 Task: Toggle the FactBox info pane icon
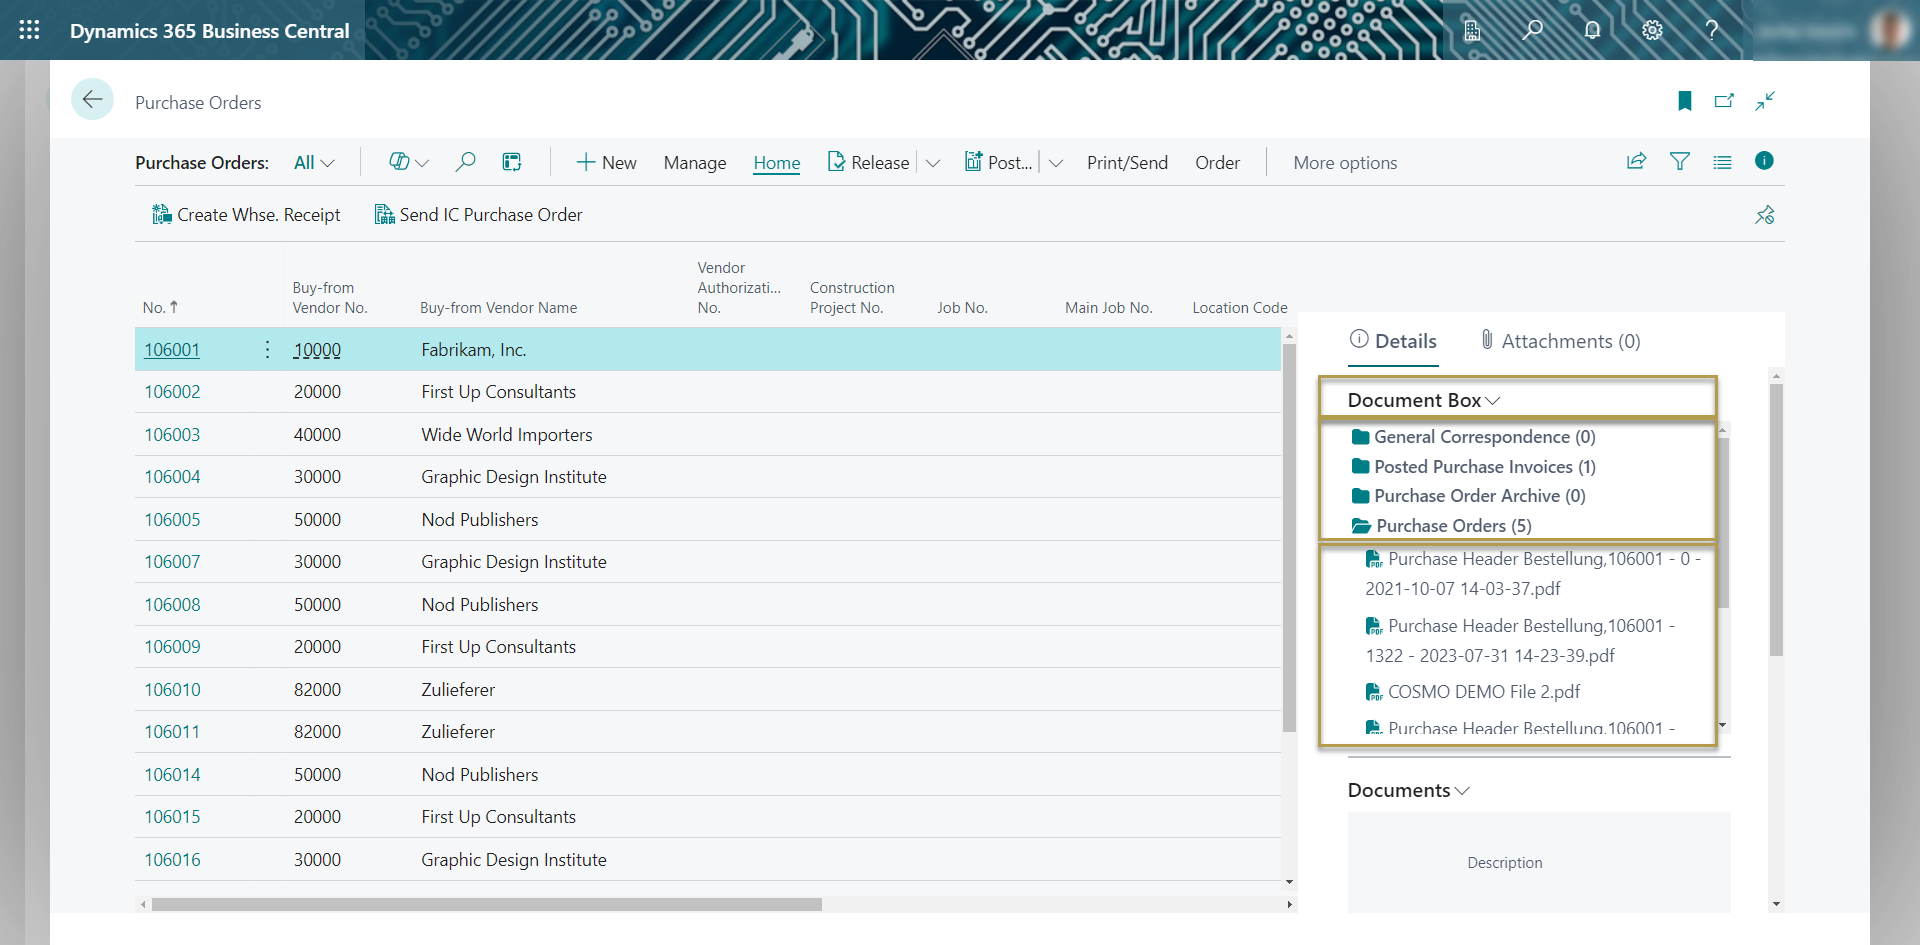tap(1764, 161)
